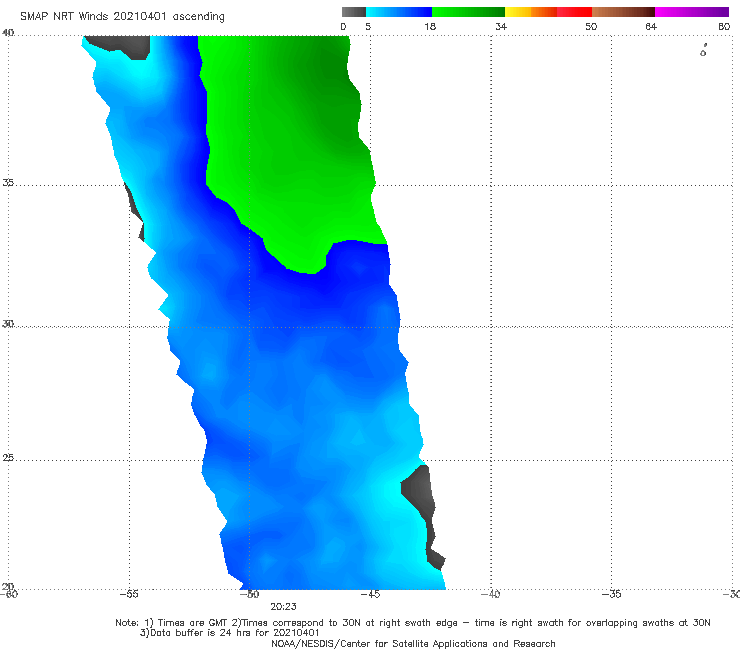The height and width of the screenshot is (650, 740).
Task: Click the longitude label -50
Action: (x=249, y=594)
